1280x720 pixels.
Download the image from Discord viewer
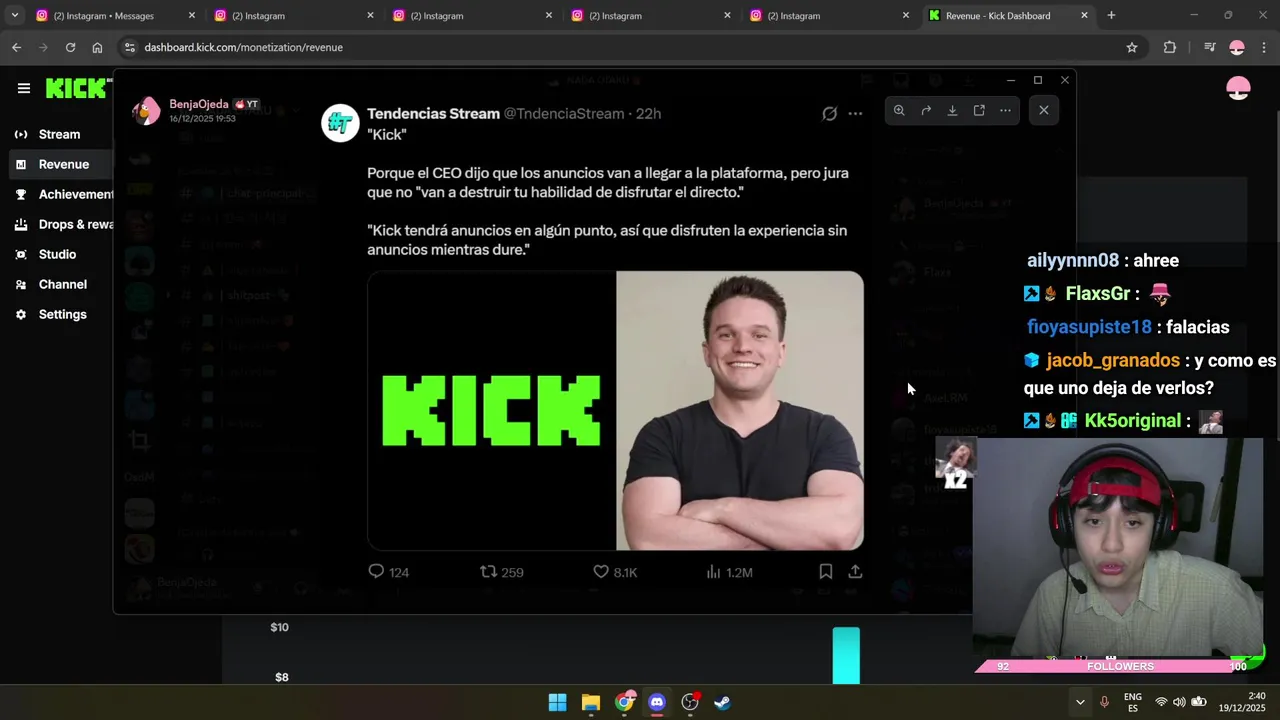952,110
